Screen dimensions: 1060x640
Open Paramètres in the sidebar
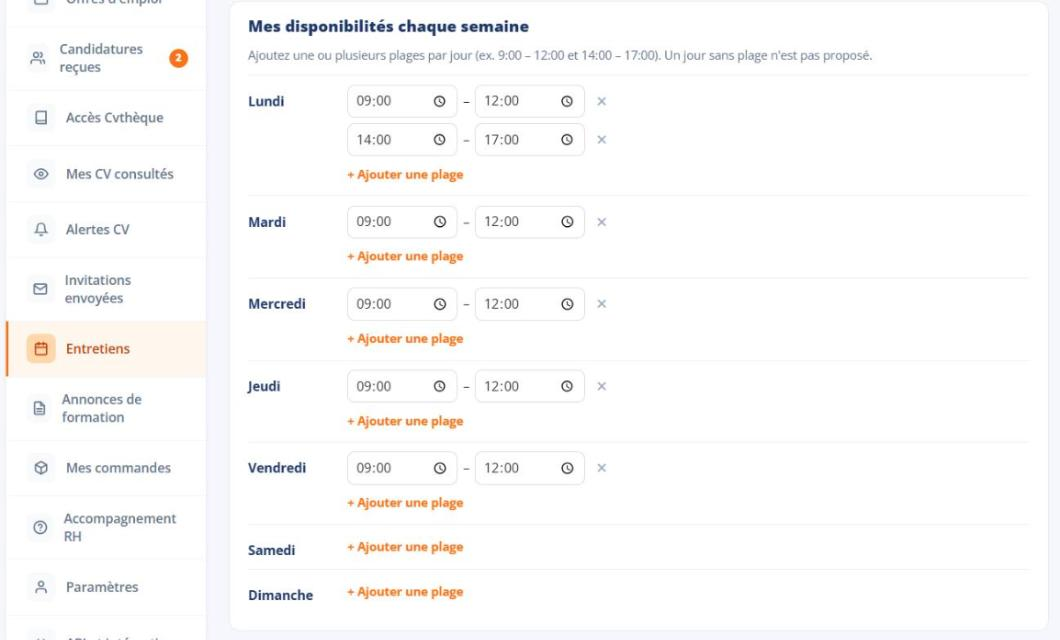[107, 587]
